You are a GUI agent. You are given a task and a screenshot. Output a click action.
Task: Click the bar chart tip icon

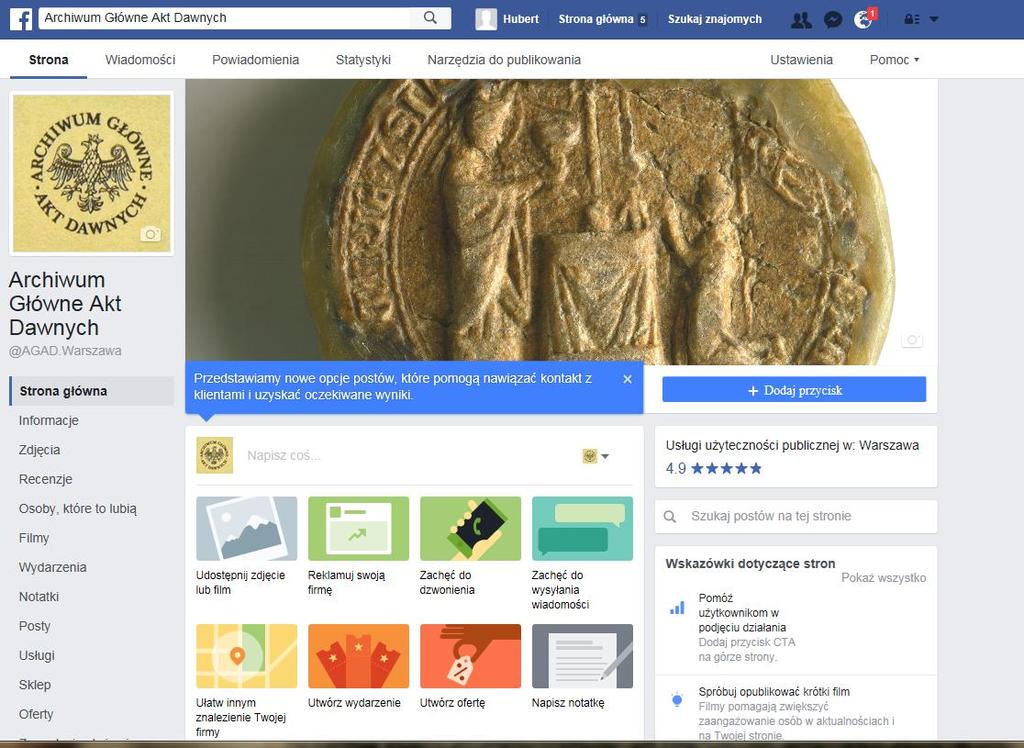click(x=677, y=608)
